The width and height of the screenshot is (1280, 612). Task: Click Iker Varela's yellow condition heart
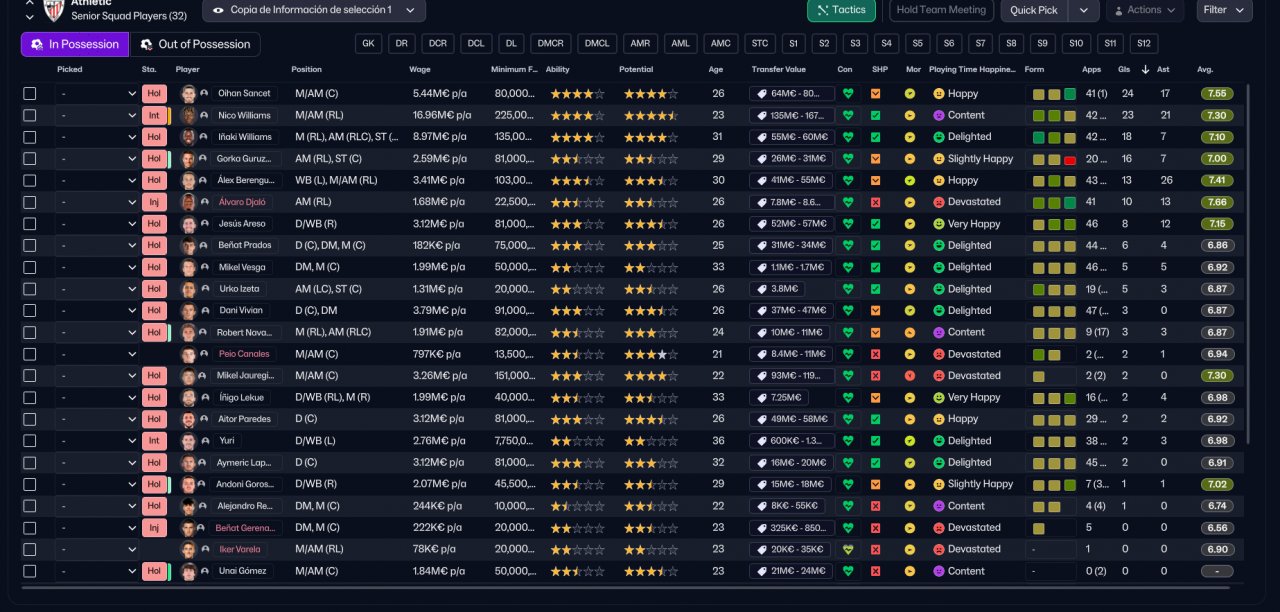click(848, 550)
